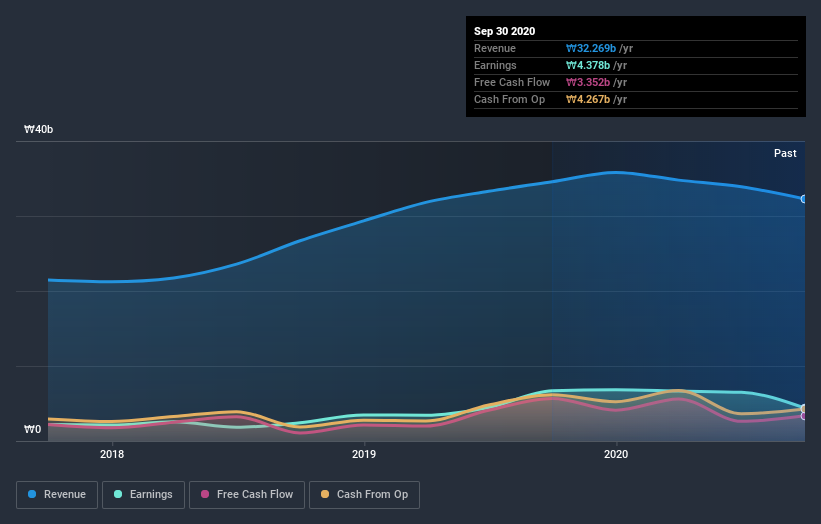Viewport: 821px width, 524px height.
Task: Click the blue Revenue endpoint marker
Action: coord(804,199)
